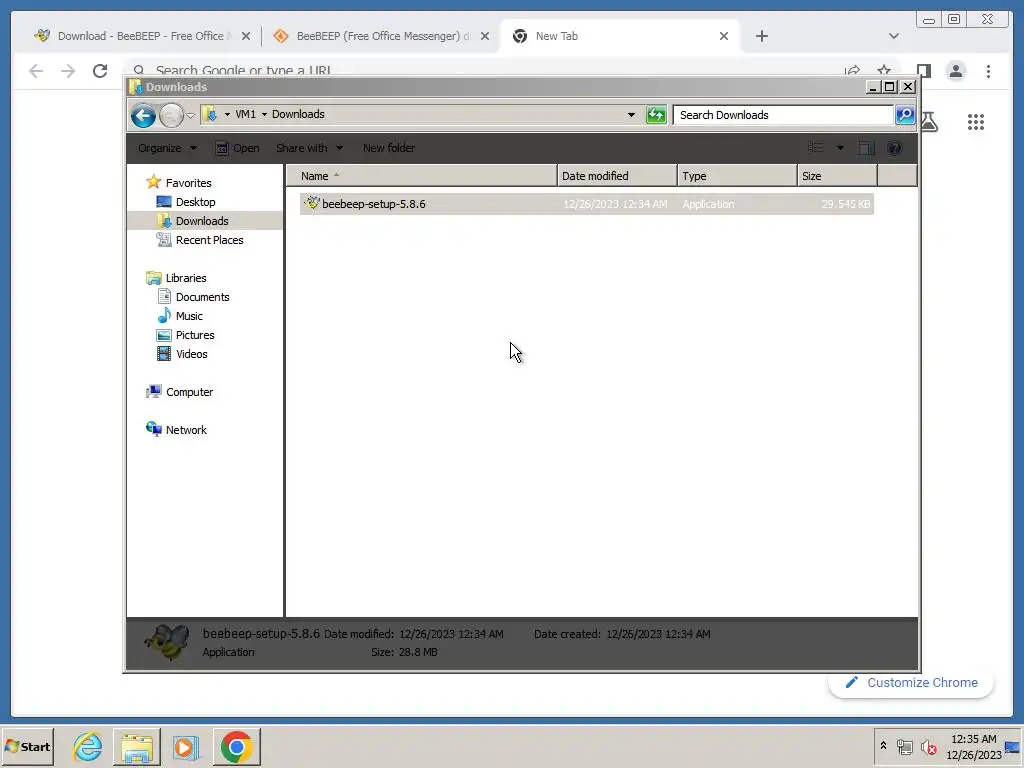This screenshot has height=768, width=1024.
Task: Click the Explorer forward navigation arrow
Action: click(x=171, y=116)
